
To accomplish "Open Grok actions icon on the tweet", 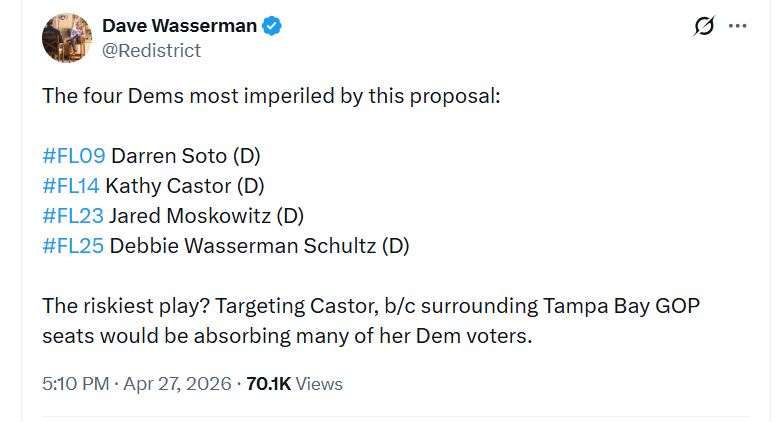I will (x=704, y=27).
